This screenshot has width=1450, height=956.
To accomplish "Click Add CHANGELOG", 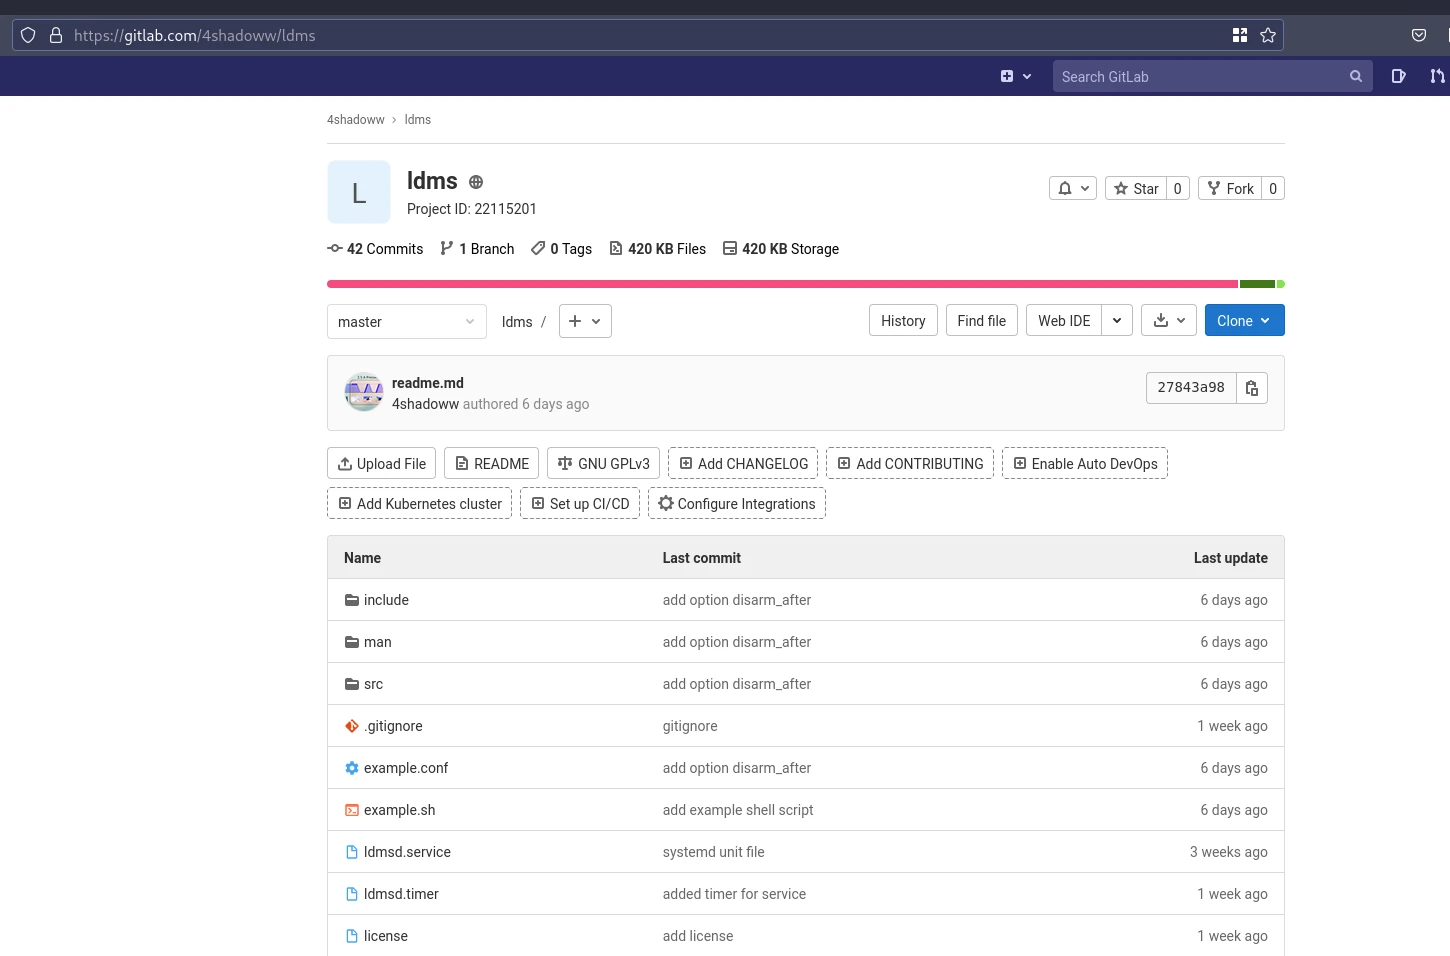I will (743, 463).
